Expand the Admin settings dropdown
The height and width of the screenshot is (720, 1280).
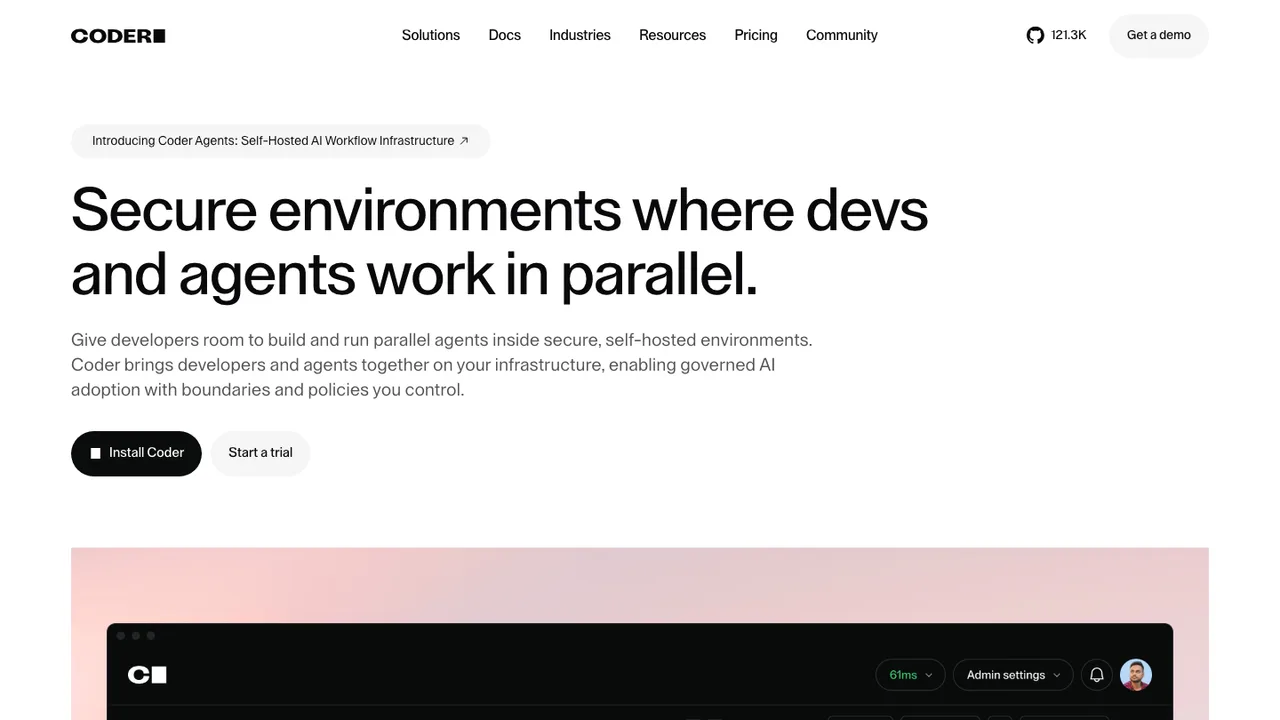pos(1013,675)
